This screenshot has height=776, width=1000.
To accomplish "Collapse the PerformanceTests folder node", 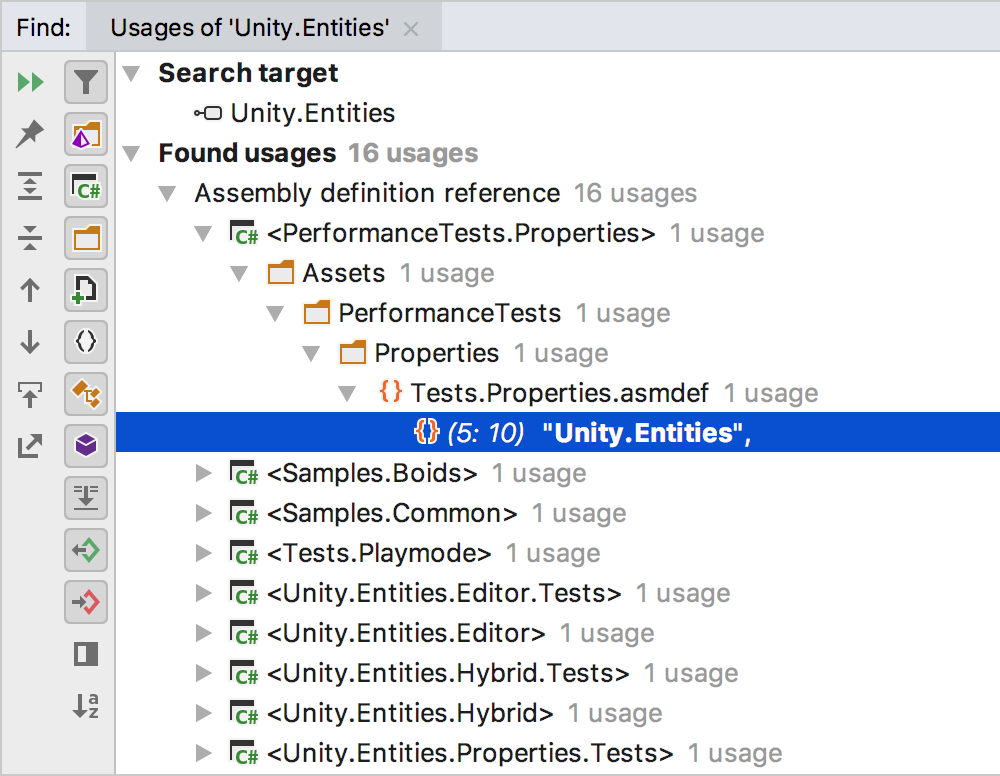I will tap(276, 314).
